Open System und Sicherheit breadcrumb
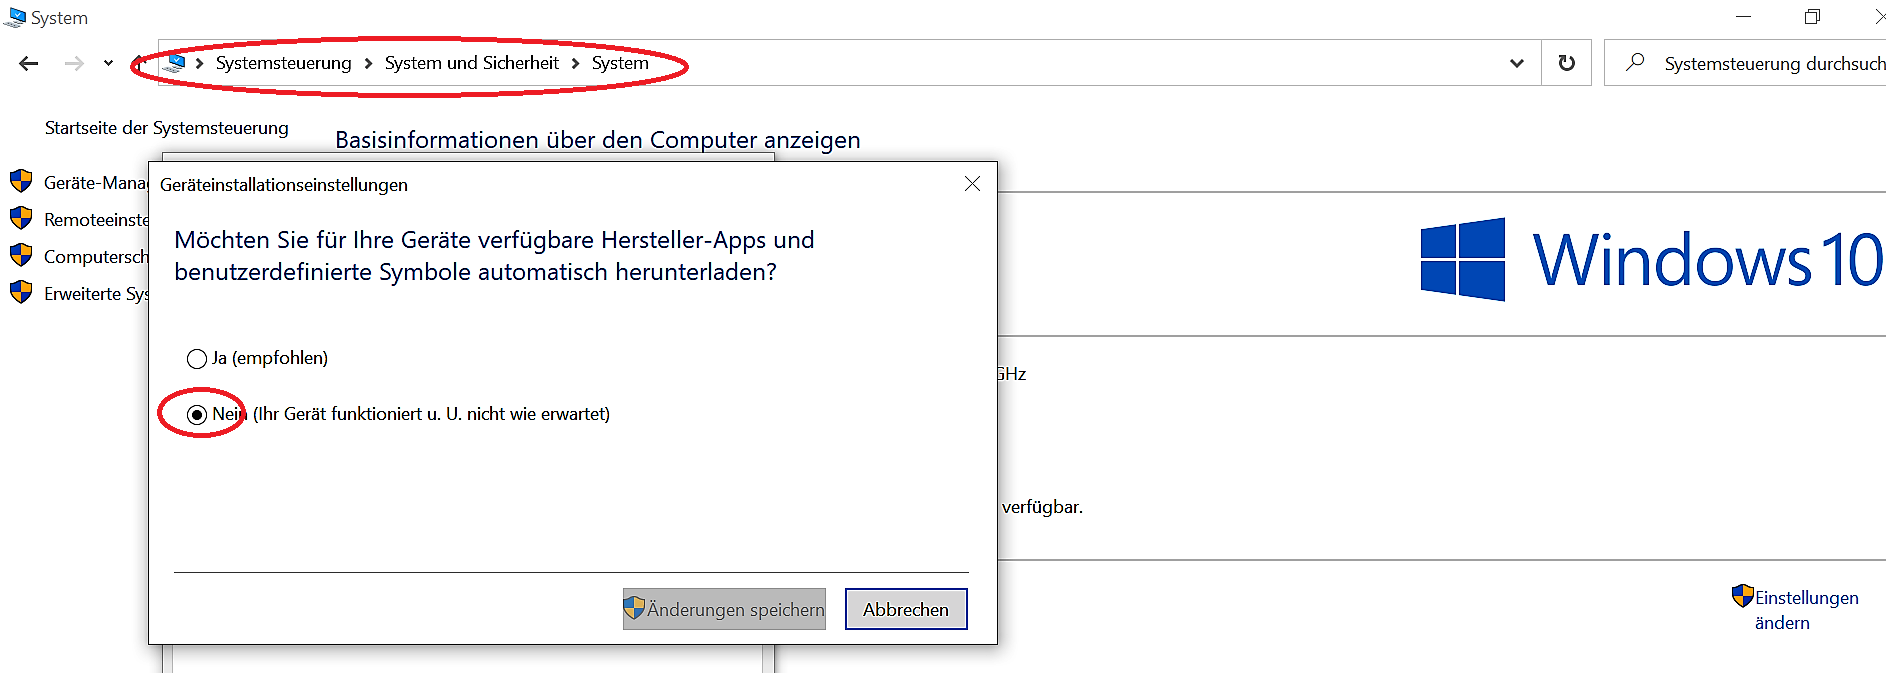The width and height of the screenshot is (1886, 673). 472,63
